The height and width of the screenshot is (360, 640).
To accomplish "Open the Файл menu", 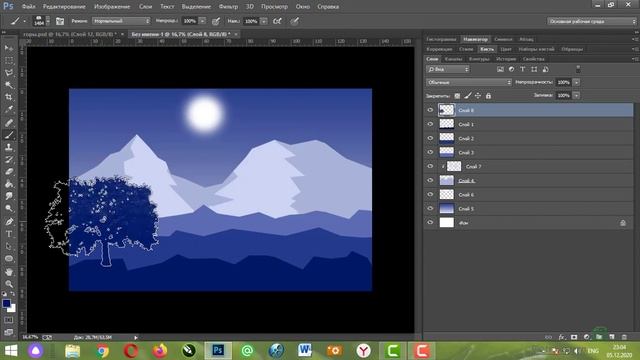I will [28, 7].
